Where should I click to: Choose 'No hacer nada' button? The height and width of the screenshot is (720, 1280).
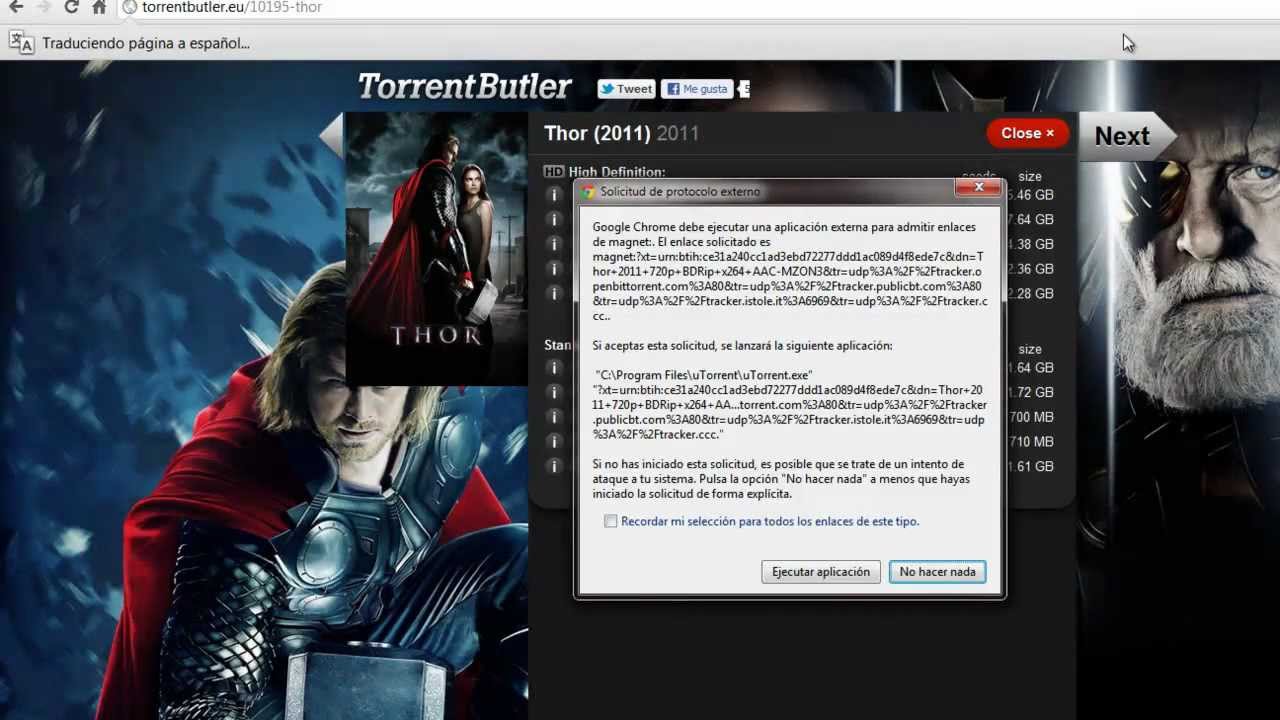(937, 572)
